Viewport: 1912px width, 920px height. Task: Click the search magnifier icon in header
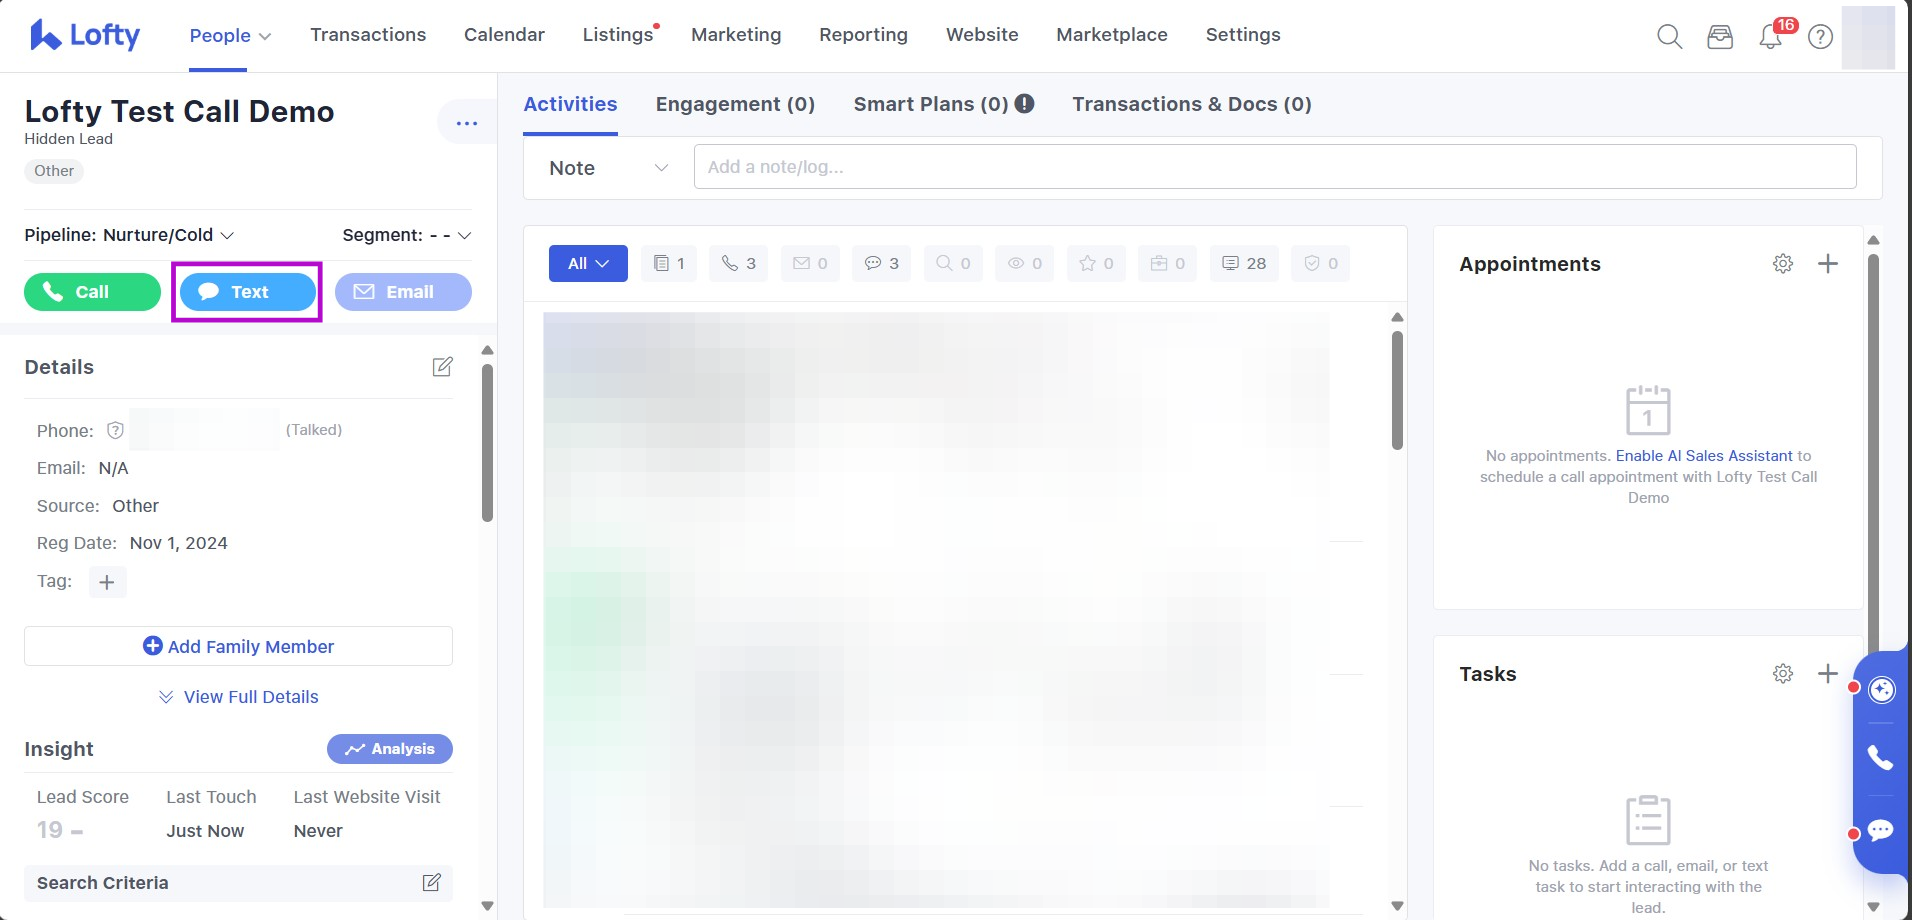pyautogui.click(x=1669, y=37)
